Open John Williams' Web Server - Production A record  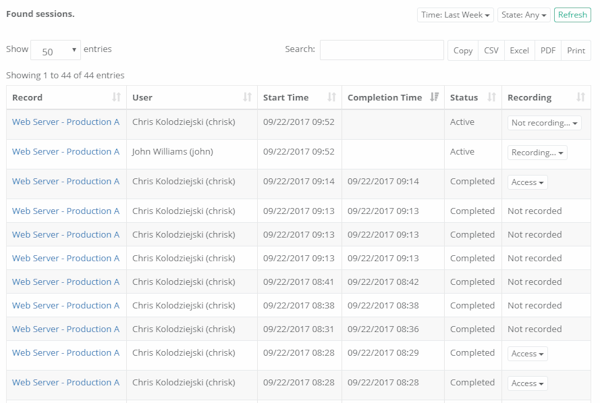(66, 152)
